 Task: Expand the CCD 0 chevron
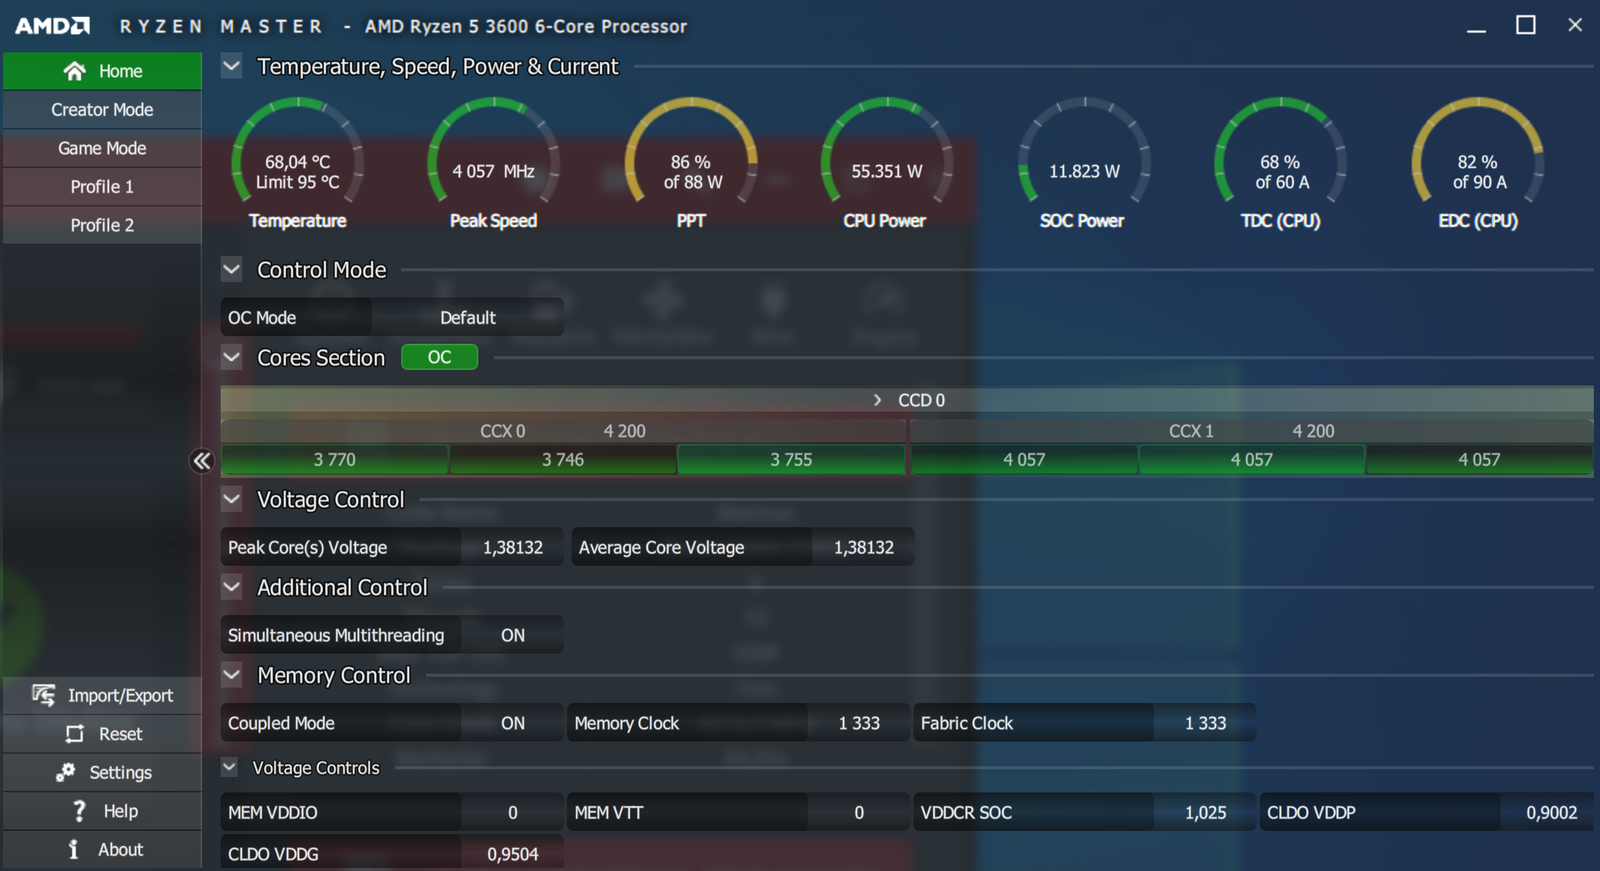877,400
